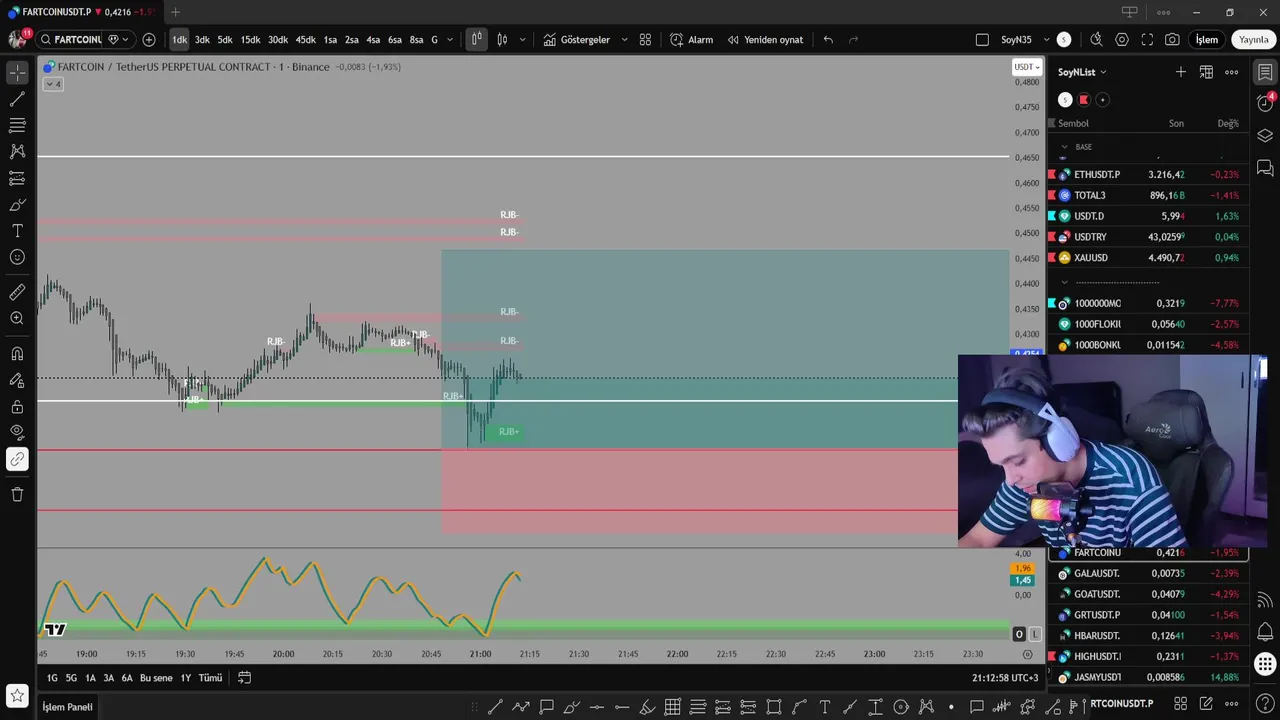Select the JASMYUSDT watchlist row

(1147, 677)
